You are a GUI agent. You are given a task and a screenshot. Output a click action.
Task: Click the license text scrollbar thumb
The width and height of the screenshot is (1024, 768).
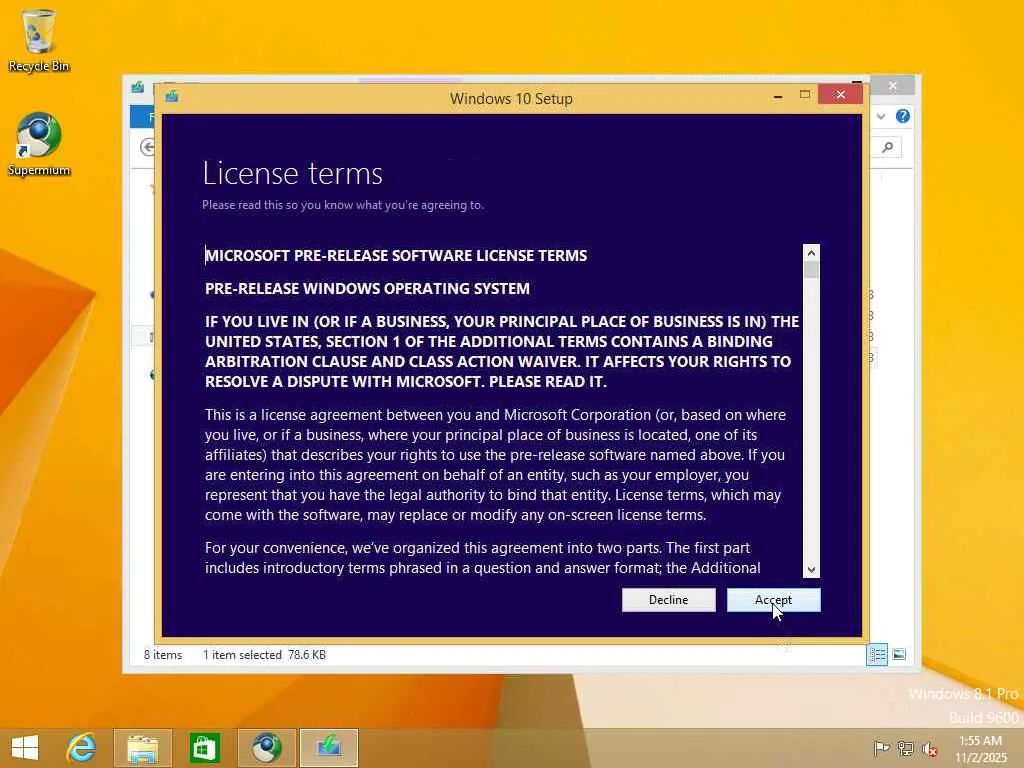[811, 270]
